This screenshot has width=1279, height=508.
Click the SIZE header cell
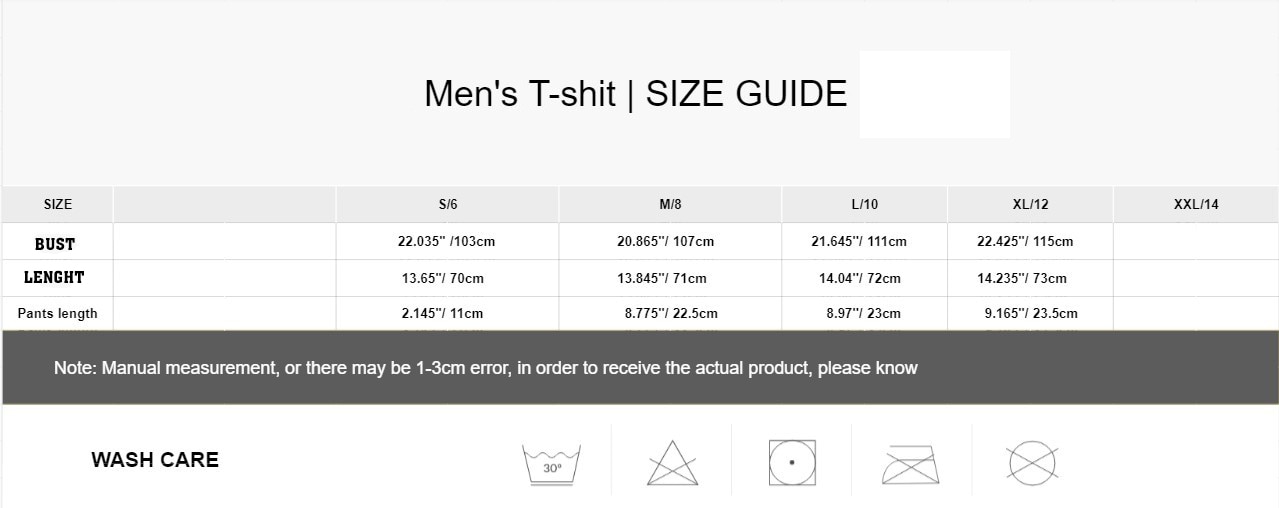pos(58,204)
